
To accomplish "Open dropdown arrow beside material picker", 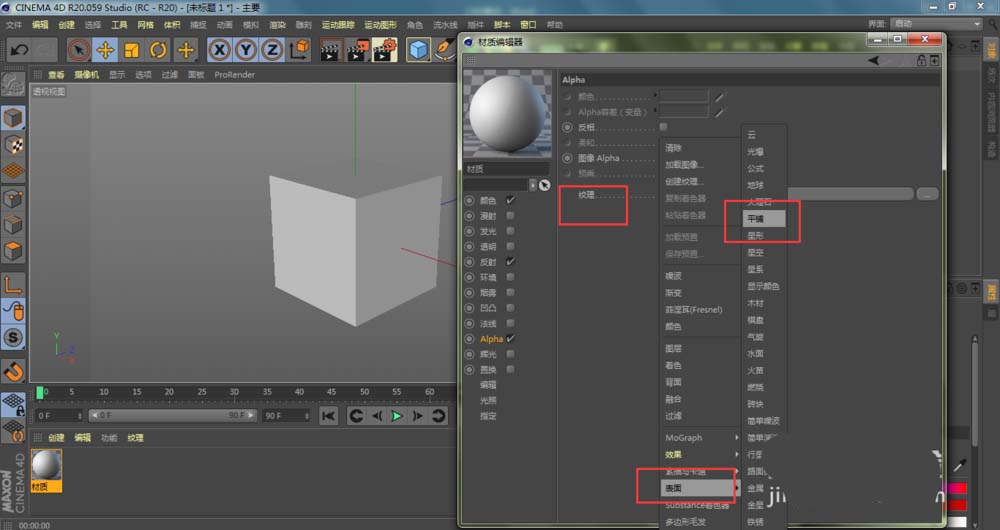I will (x=533, y=185).
